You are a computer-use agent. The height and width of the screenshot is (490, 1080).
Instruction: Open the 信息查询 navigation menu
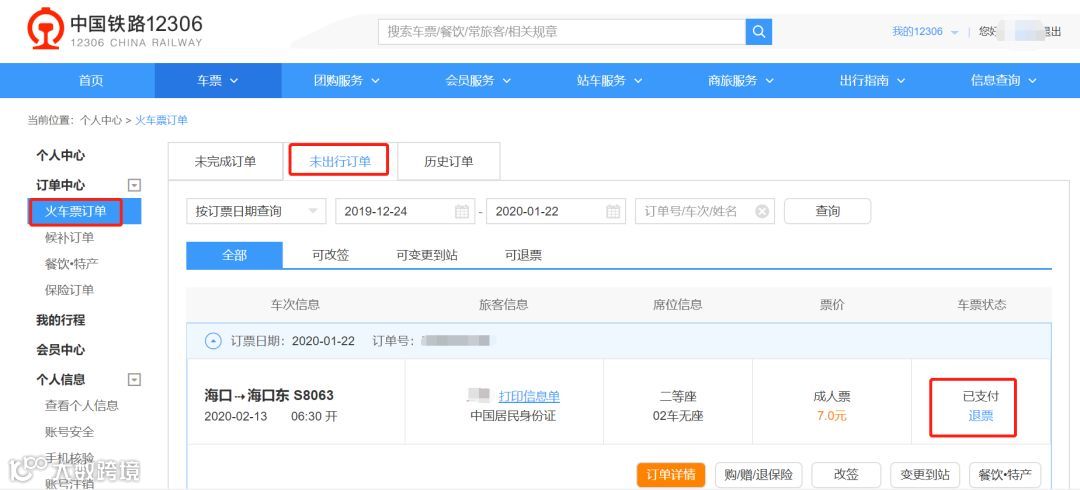tap(1004, 81)
